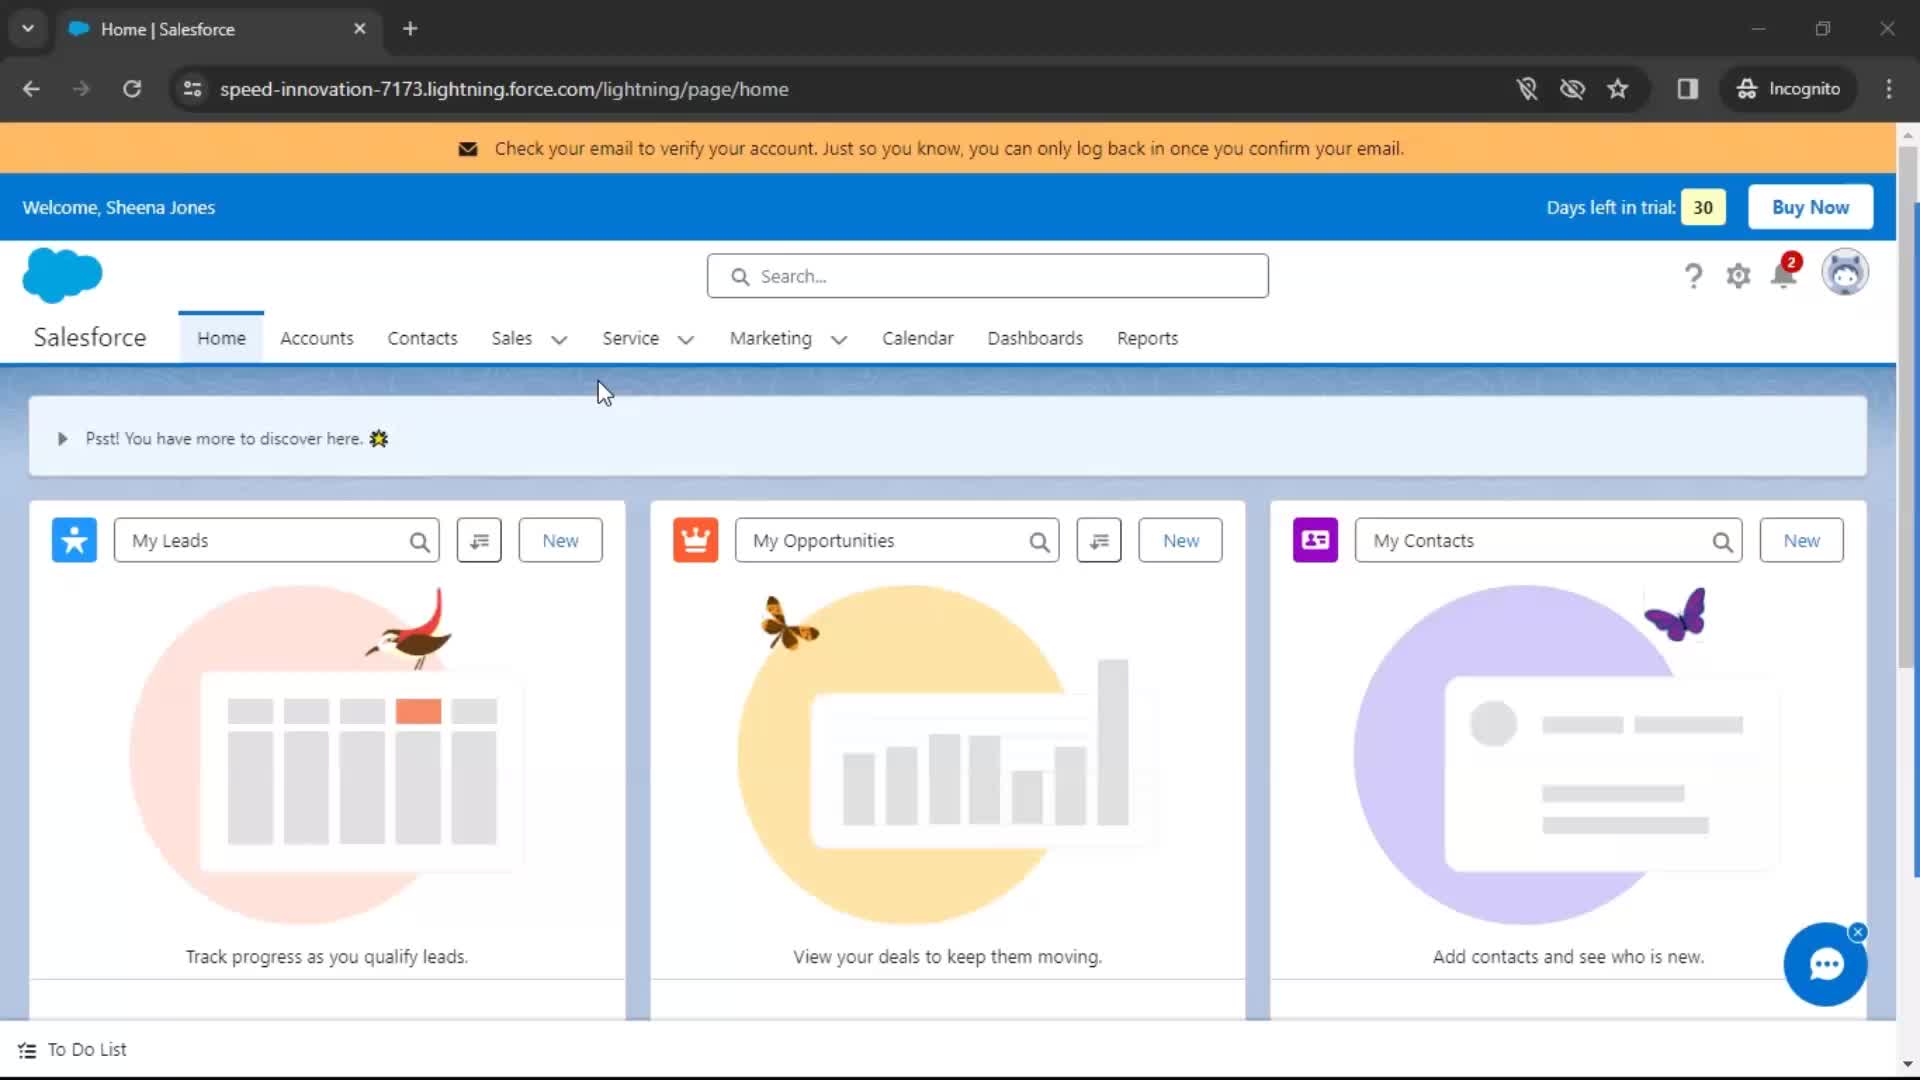This screenshot has height=1080, width=1920.
Task: Click the Sales tab label
Action: tap(511, 338)
